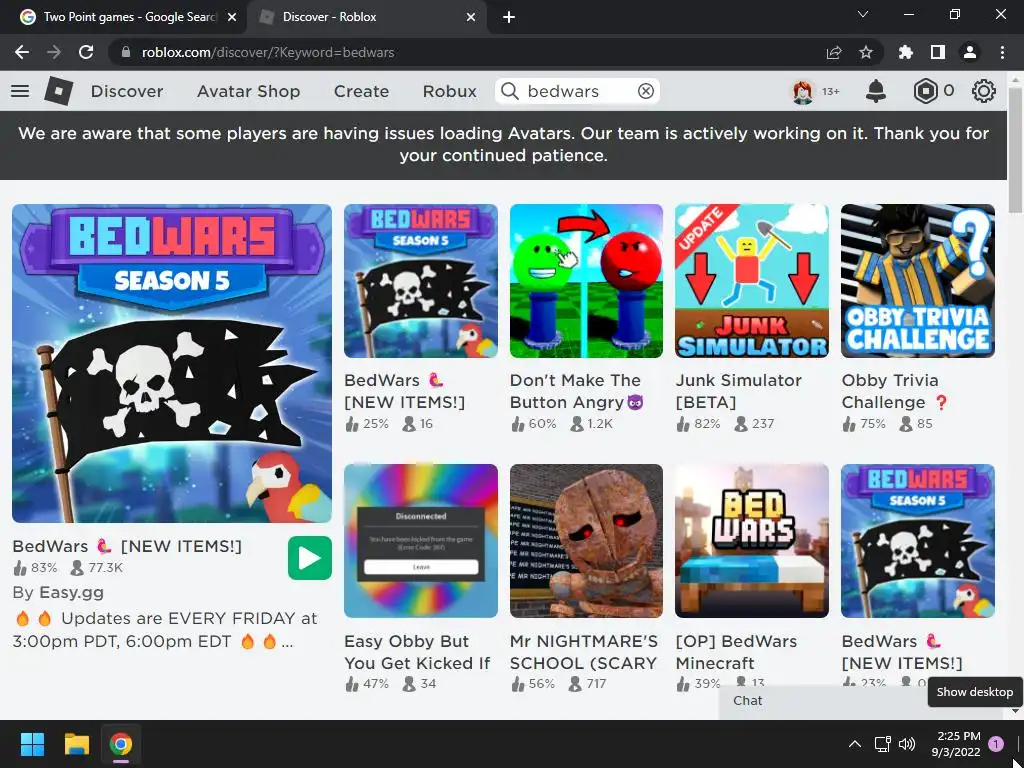Close the Two Point games tab
This screenshot has height=768, width=1024.
(232, 17)
